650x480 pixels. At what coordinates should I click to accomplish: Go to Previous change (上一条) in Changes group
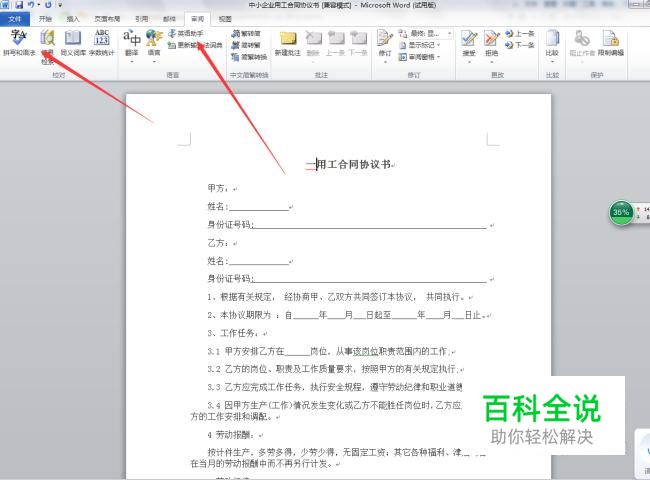click(520, 34)
